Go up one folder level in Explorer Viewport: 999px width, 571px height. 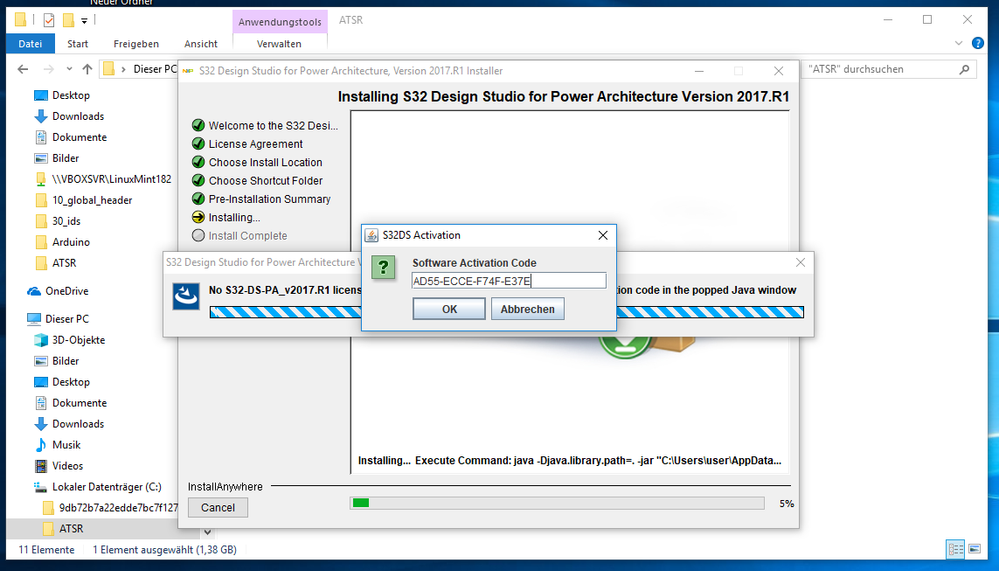pos(87,69)
